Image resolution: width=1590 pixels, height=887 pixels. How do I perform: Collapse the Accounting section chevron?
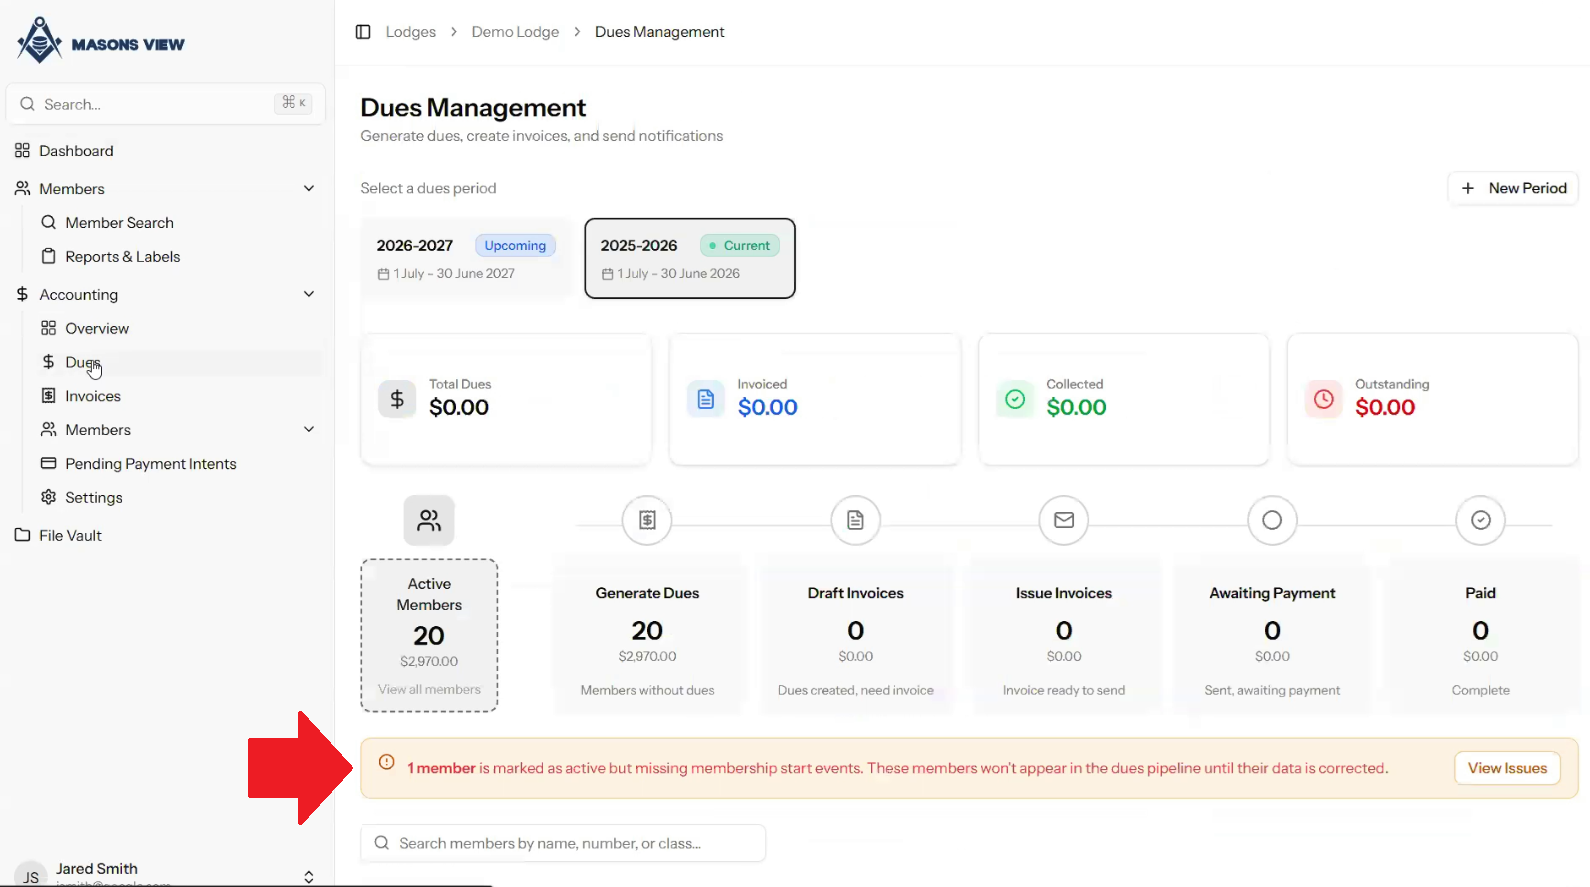click(x=309, y=295)
